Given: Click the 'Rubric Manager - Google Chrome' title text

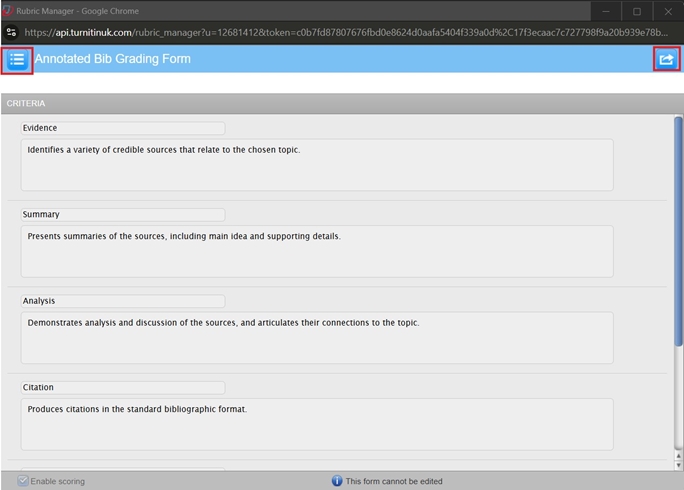Looking at the screenshot, I should 78,11.
